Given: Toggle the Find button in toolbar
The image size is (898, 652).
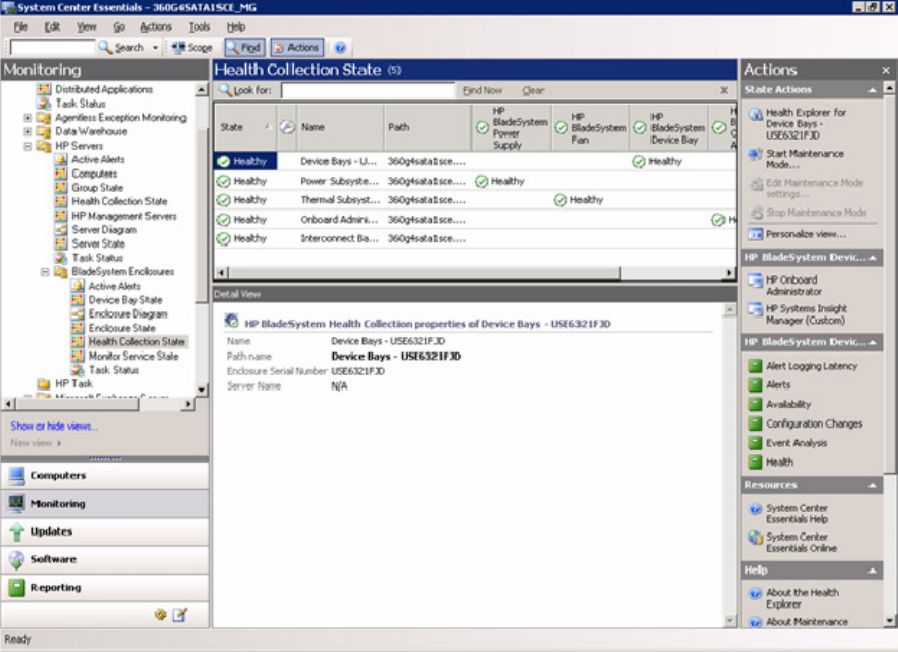Looking at the screenshot, I should pyautogui.click(x=243, y=47).
